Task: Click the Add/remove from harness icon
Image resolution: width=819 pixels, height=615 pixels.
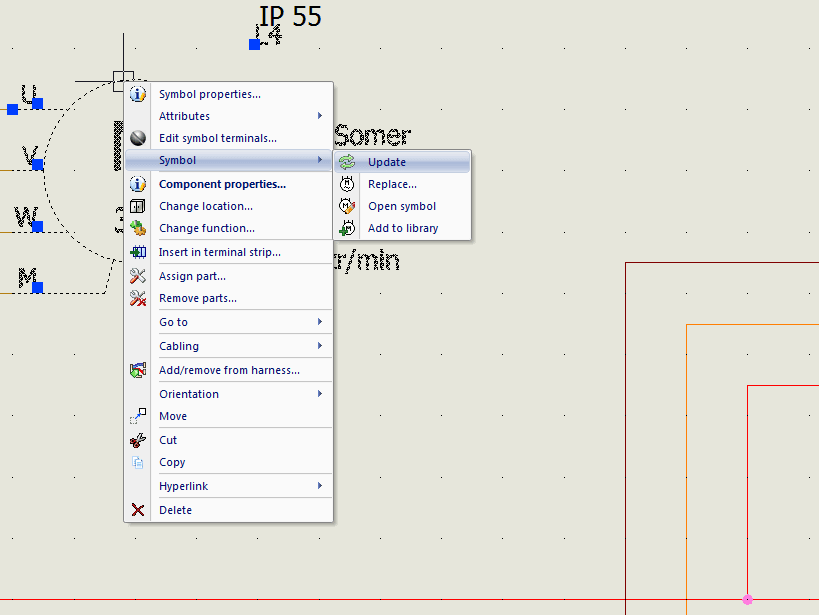Action: tap(138, 370)
